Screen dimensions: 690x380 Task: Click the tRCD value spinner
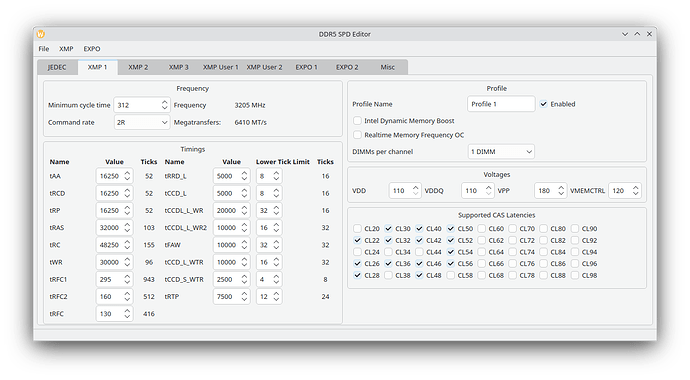click(x=114, y=193)
